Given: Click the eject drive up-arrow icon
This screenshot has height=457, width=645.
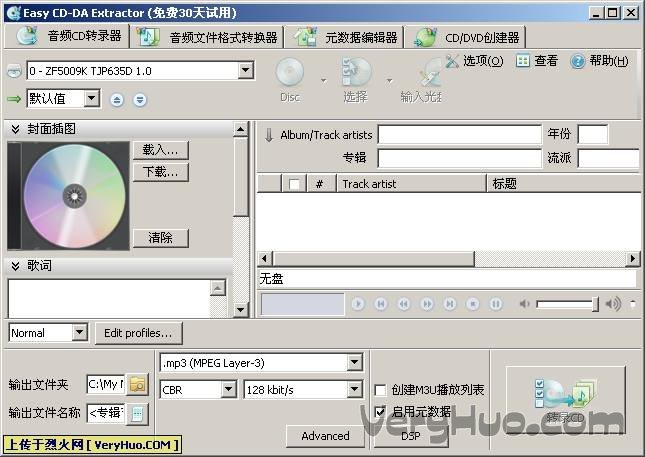Looking at the screenshot, I should pos(117,99).
